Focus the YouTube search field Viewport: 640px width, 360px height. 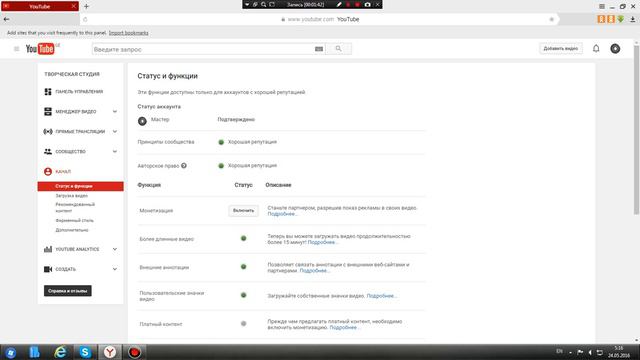click(203, 49)
